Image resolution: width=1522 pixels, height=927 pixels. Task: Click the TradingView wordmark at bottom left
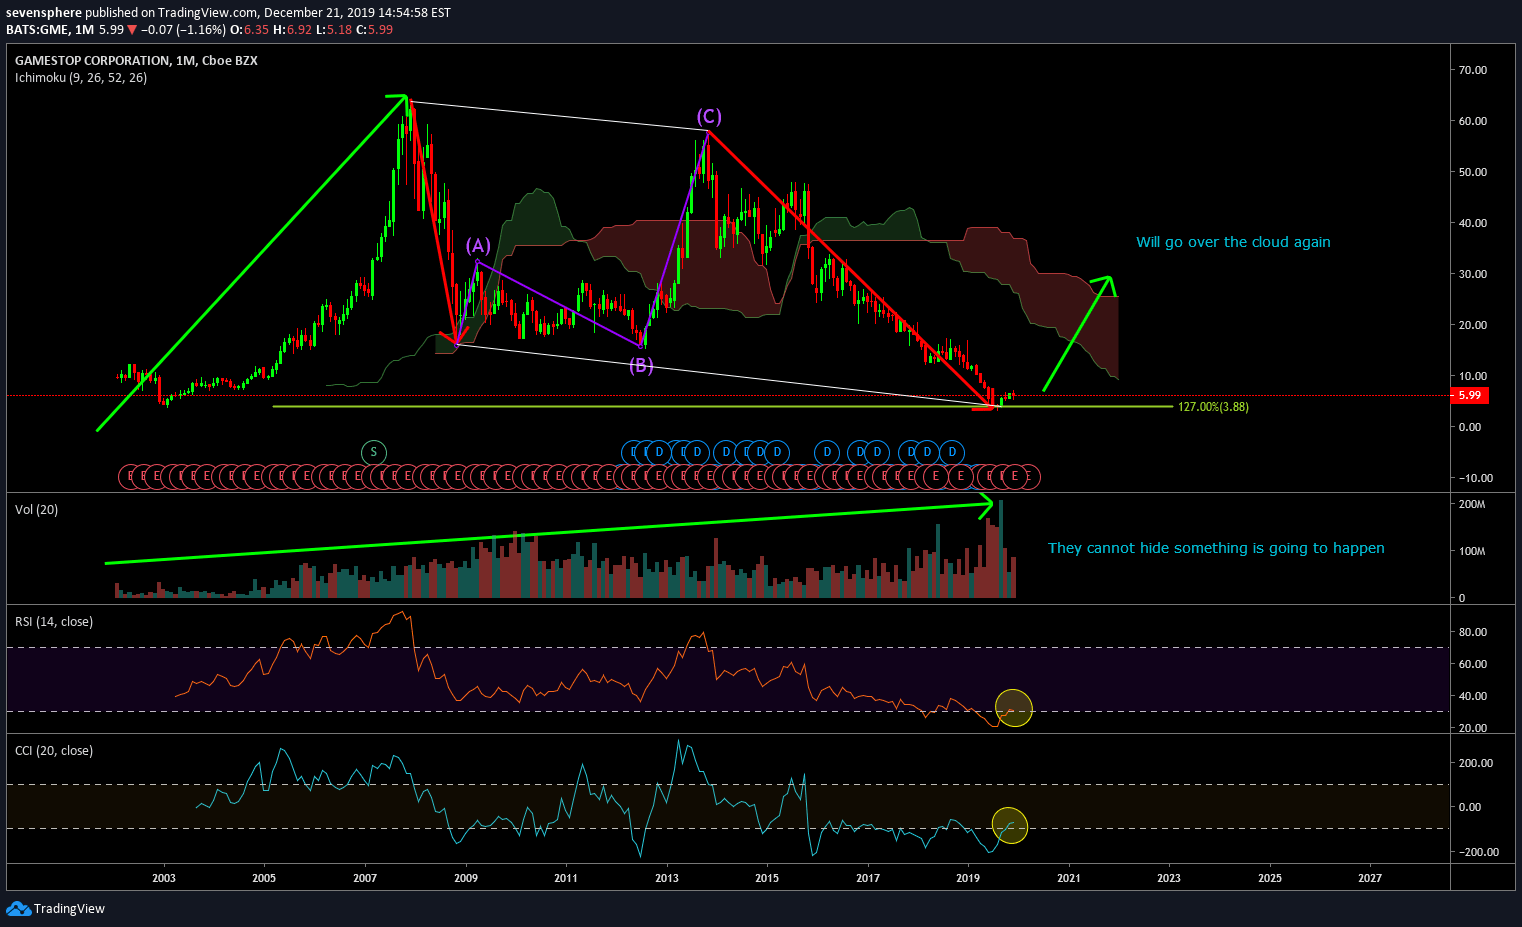69,909
